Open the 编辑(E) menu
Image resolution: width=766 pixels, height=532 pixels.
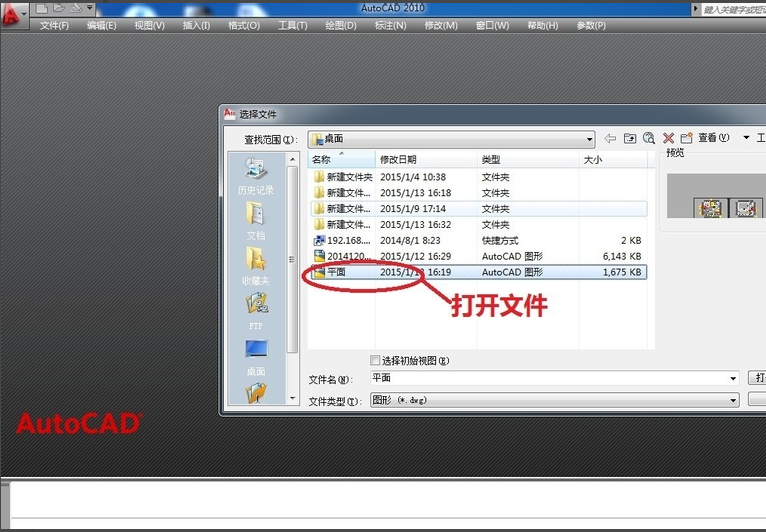coord(102,25)
